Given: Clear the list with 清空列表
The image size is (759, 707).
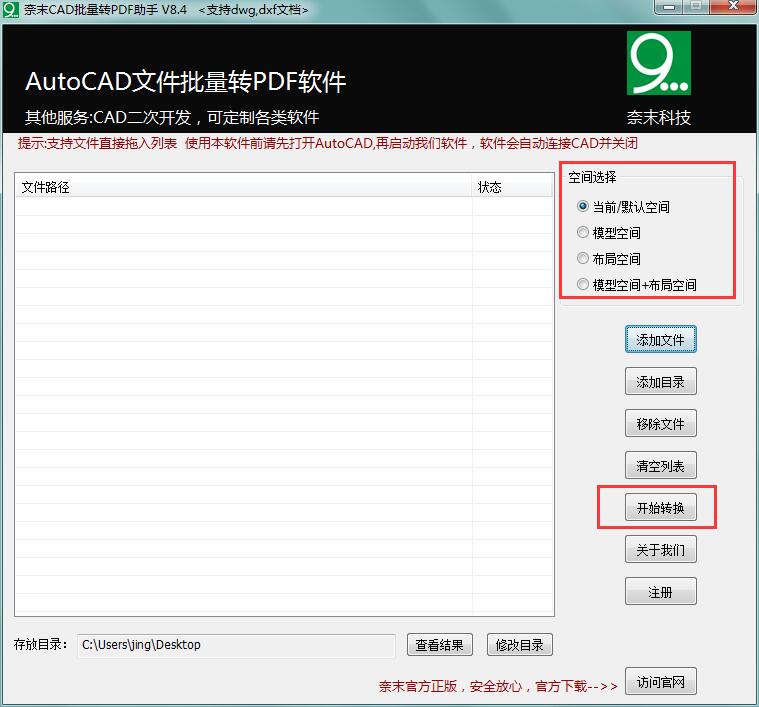Looking at the screenshot, I should click(x=661, y=466).
